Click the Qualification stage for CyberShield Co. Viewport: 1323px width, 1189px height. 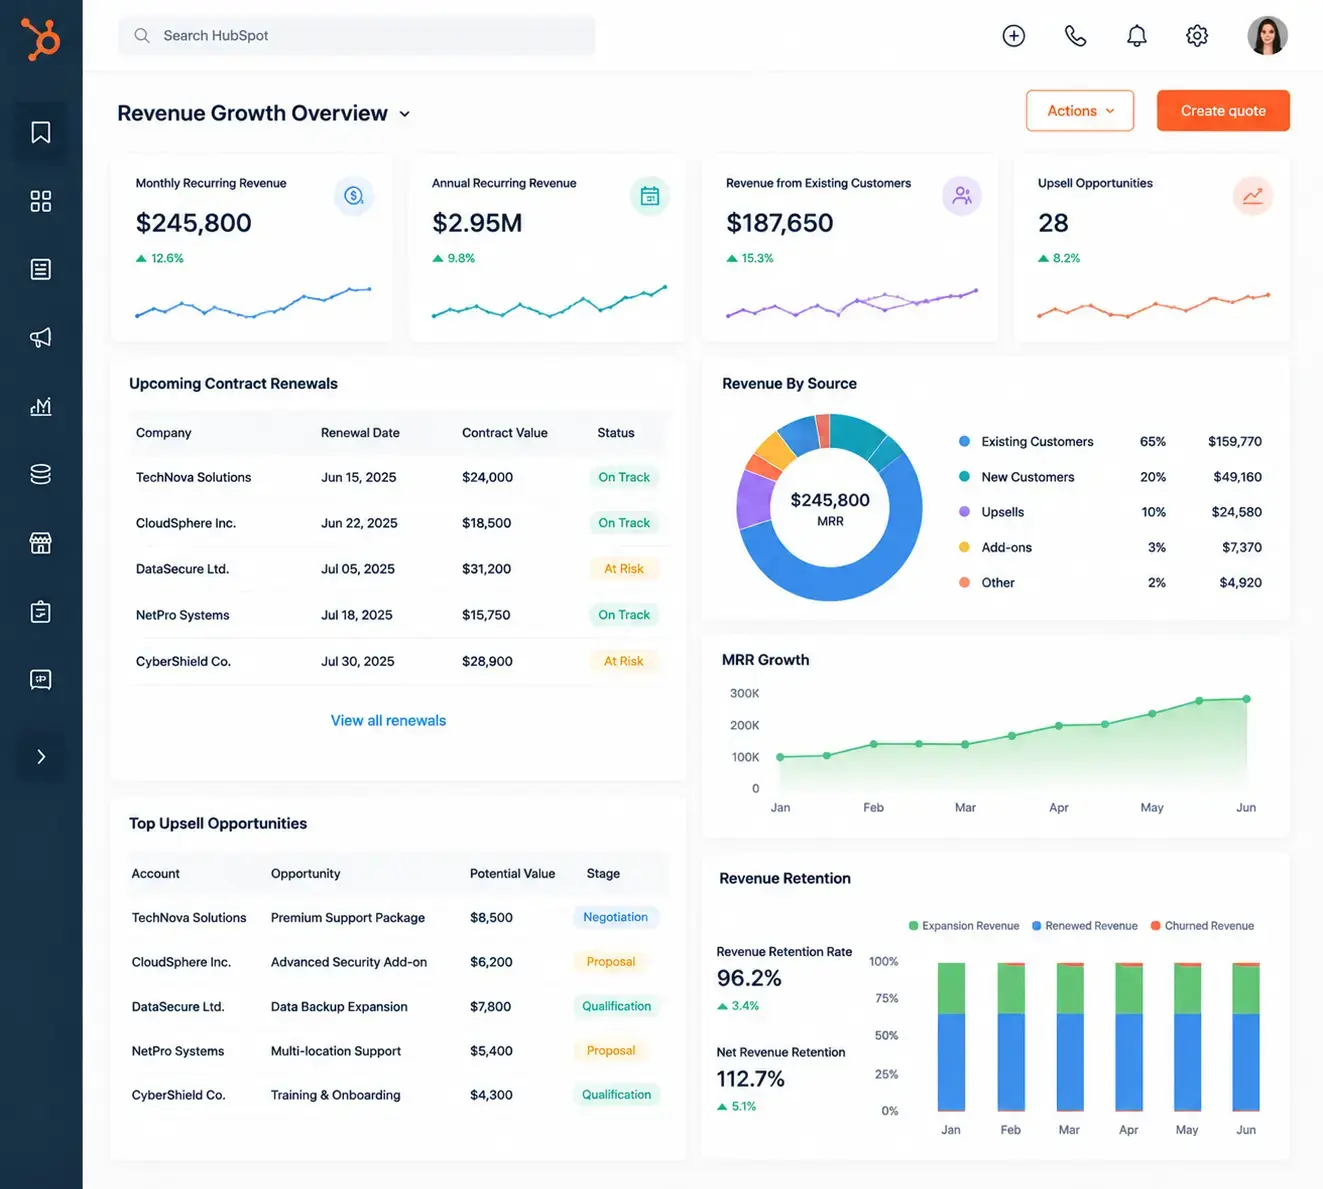(617, 1095)
